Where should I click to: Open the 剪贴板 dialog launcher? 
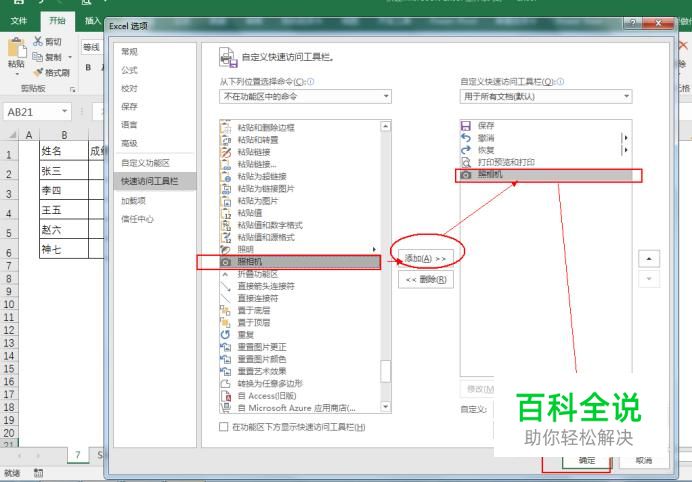[x=72, y=90]
